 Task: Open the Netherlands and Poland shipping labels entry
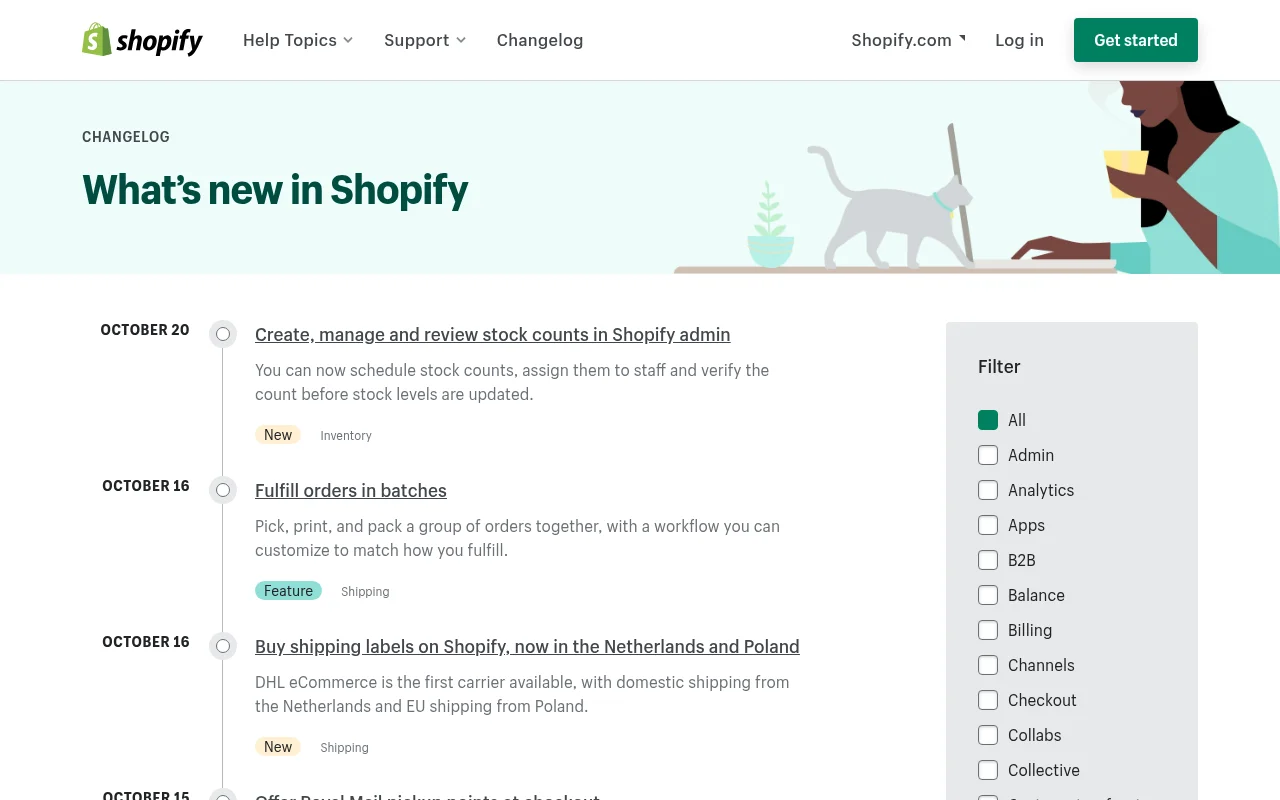point(527,646)
